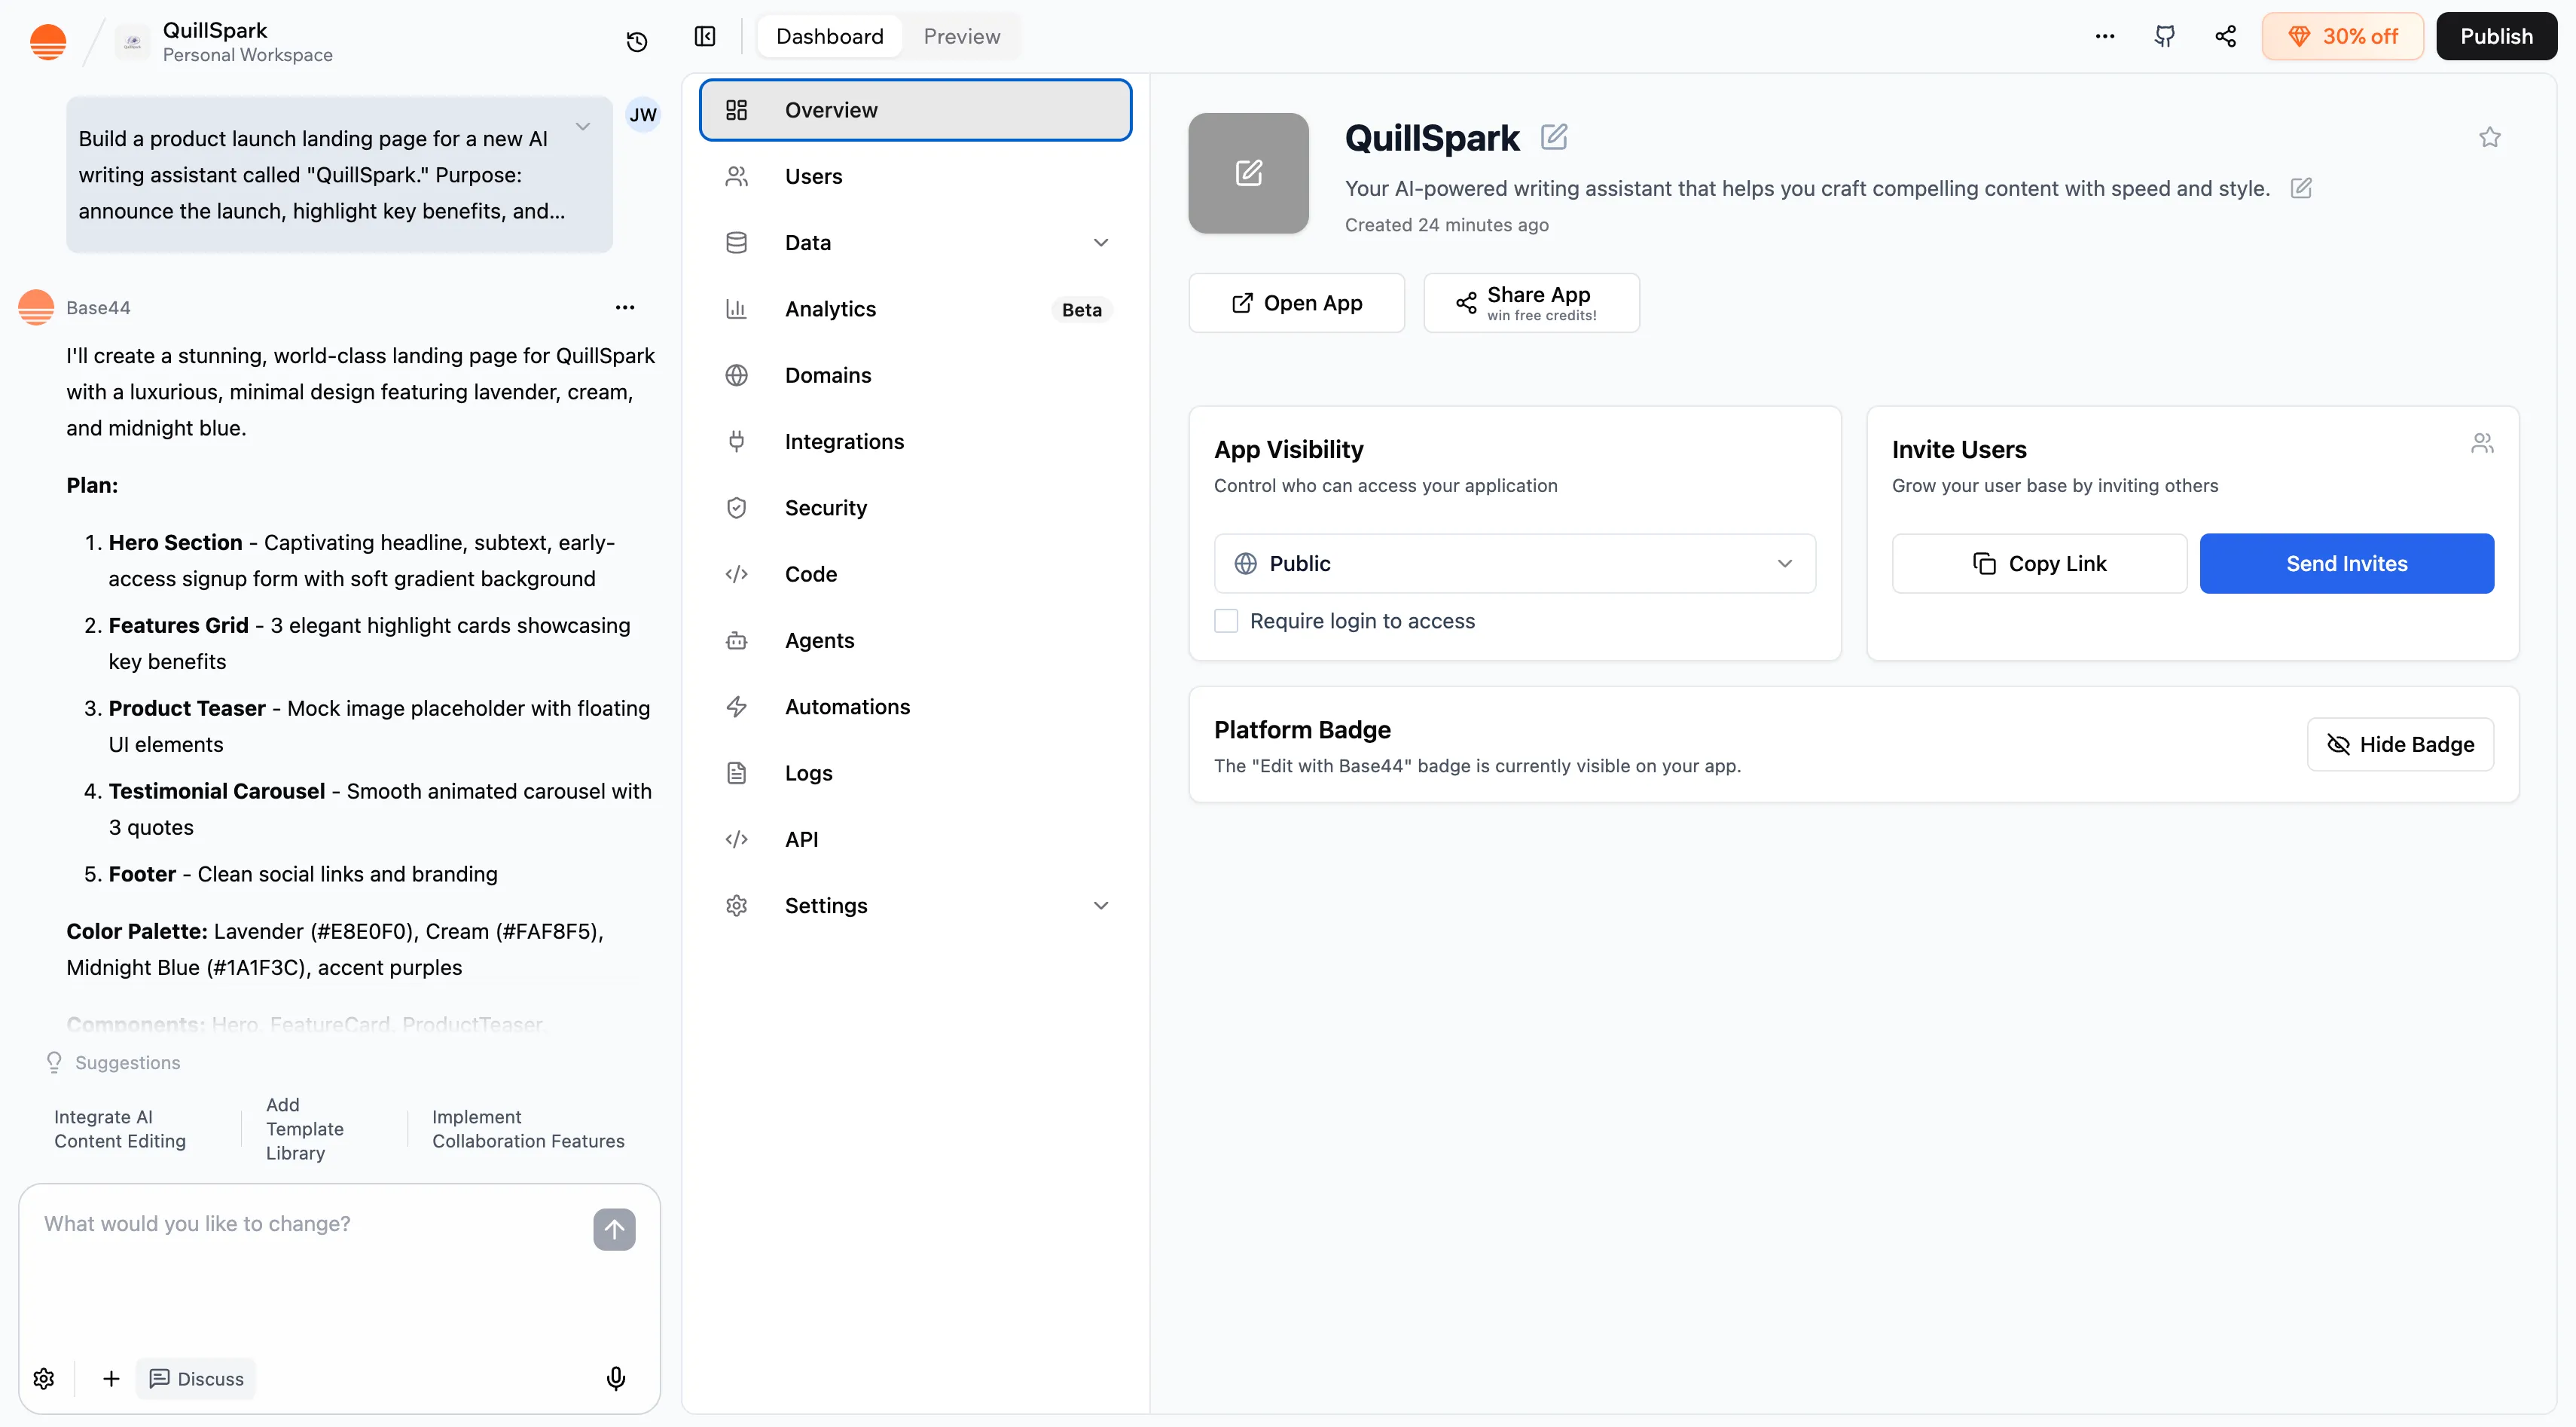Click the plus icon to add an attachment
This screenshot has width=2576, height=1427.
pos(111,1378)
